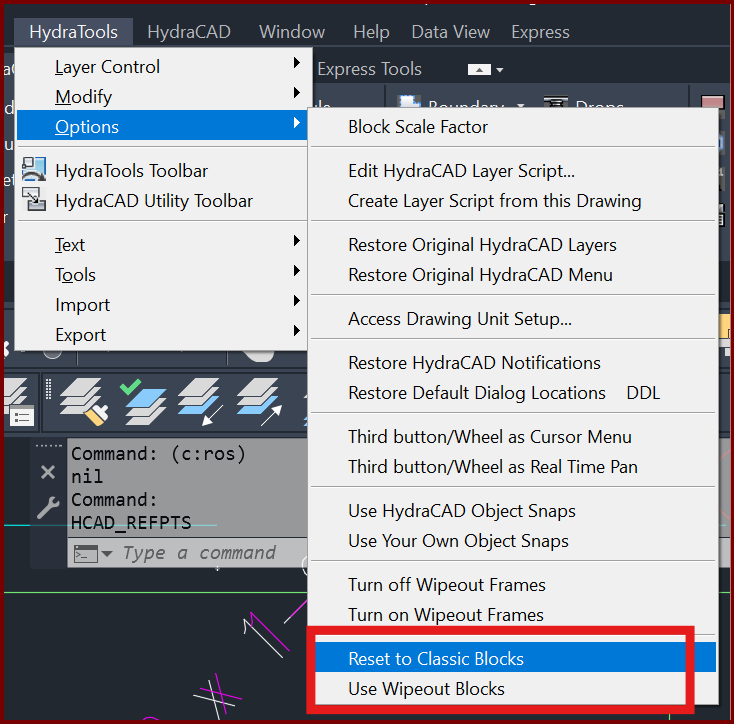Select Use Wipeout Blocks option
Image resolution: width=734 pixels, height=724 pixels.
pyautogui.click(x=426, y=689)
